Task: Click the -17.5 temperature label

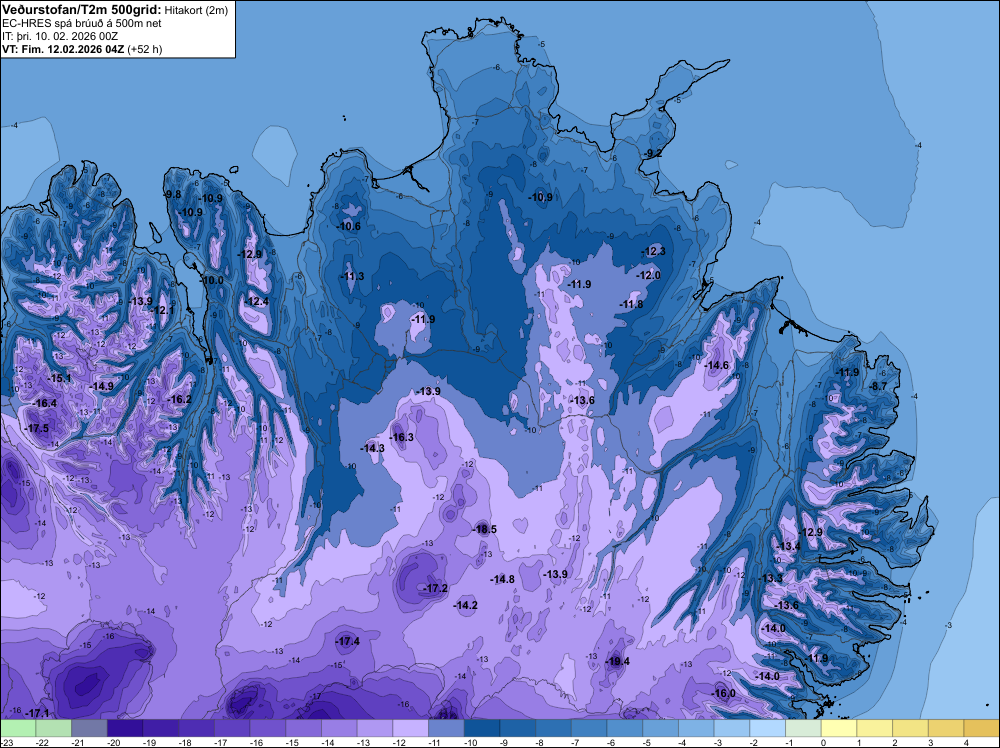Action: tap(37, 429)
